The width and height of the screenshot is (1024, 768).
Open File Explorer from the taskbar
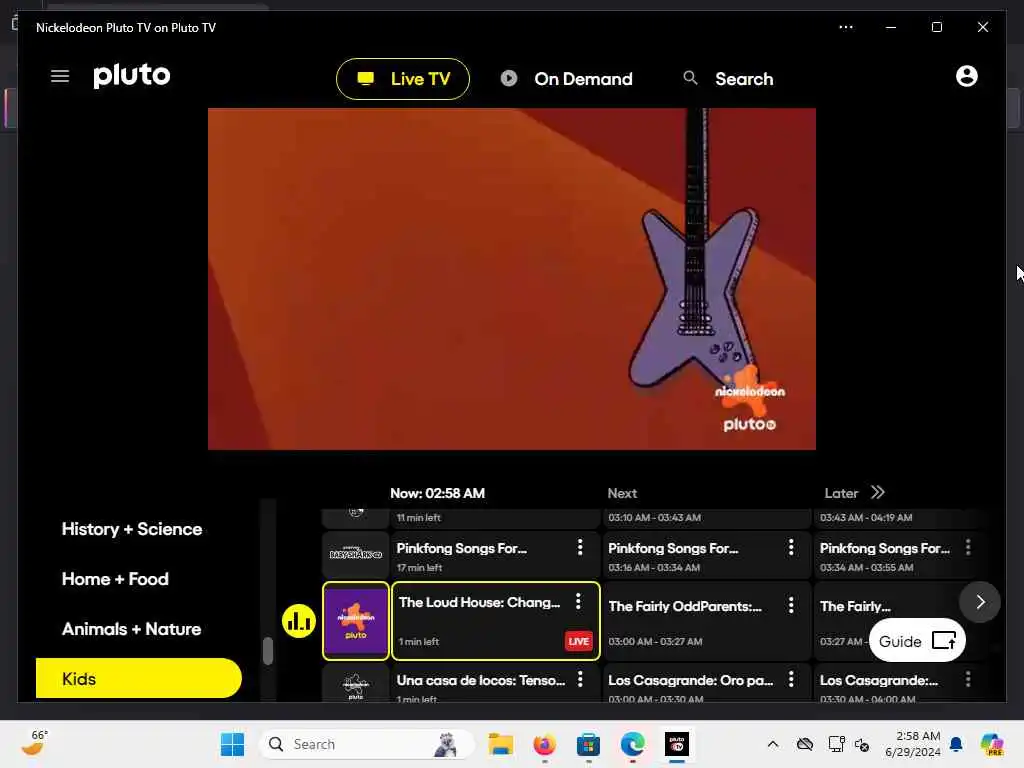point(501,744)
